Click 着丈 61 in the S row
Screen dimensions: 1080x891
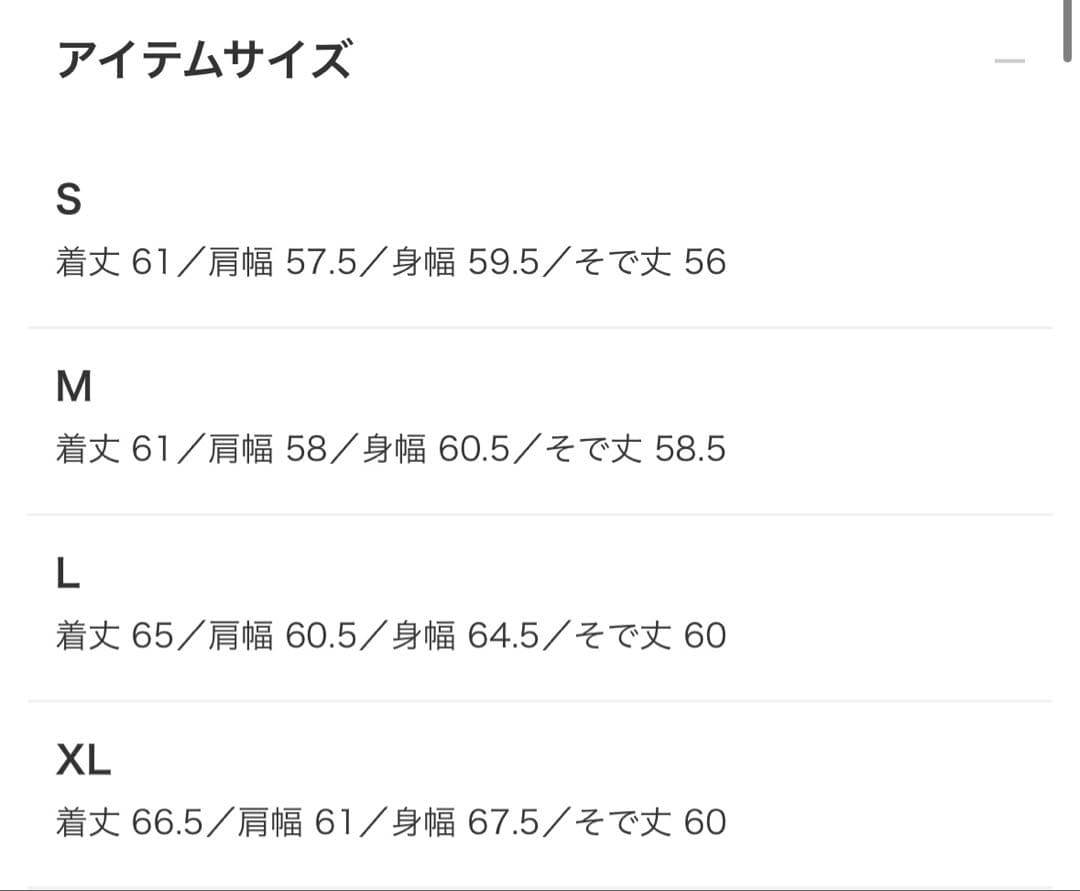coord(113,263)
